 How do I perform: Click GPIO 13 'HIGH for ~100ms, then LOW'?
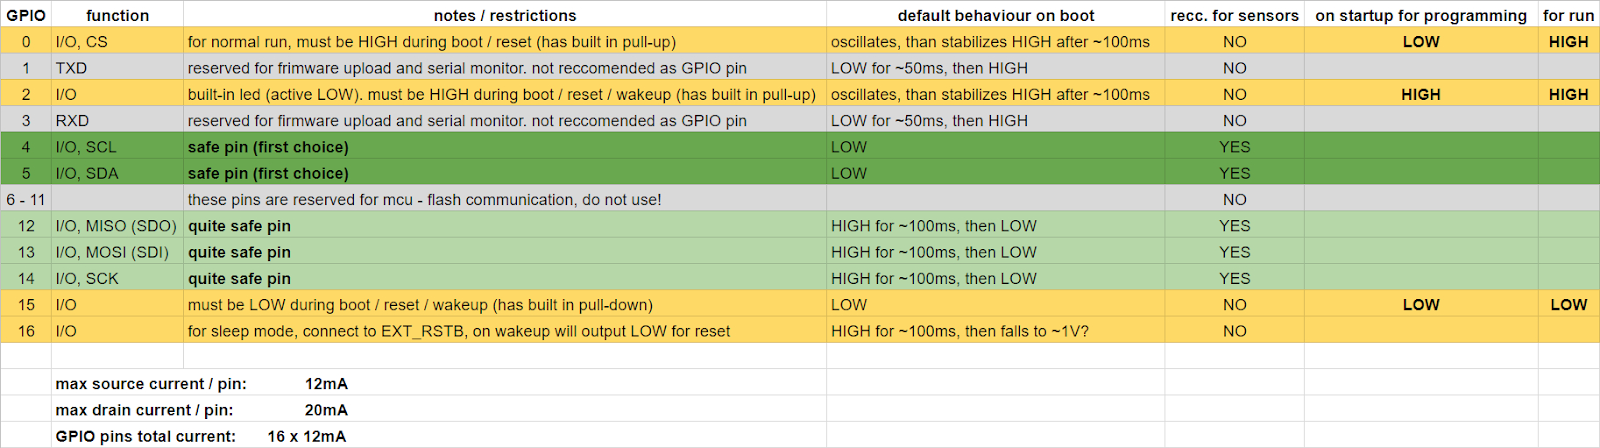point(996,252)
